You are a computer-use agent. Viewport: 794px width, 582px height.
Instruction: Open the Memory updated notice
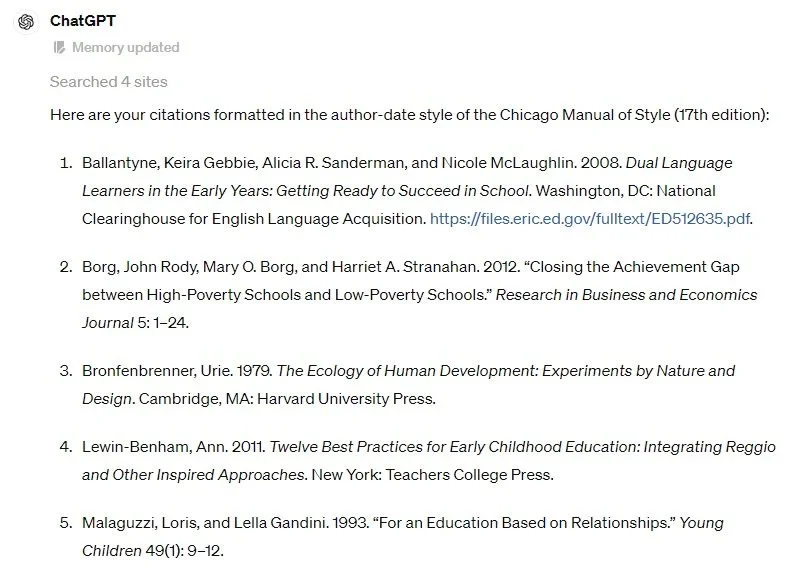pyautogui.click(x=116, y=48)
